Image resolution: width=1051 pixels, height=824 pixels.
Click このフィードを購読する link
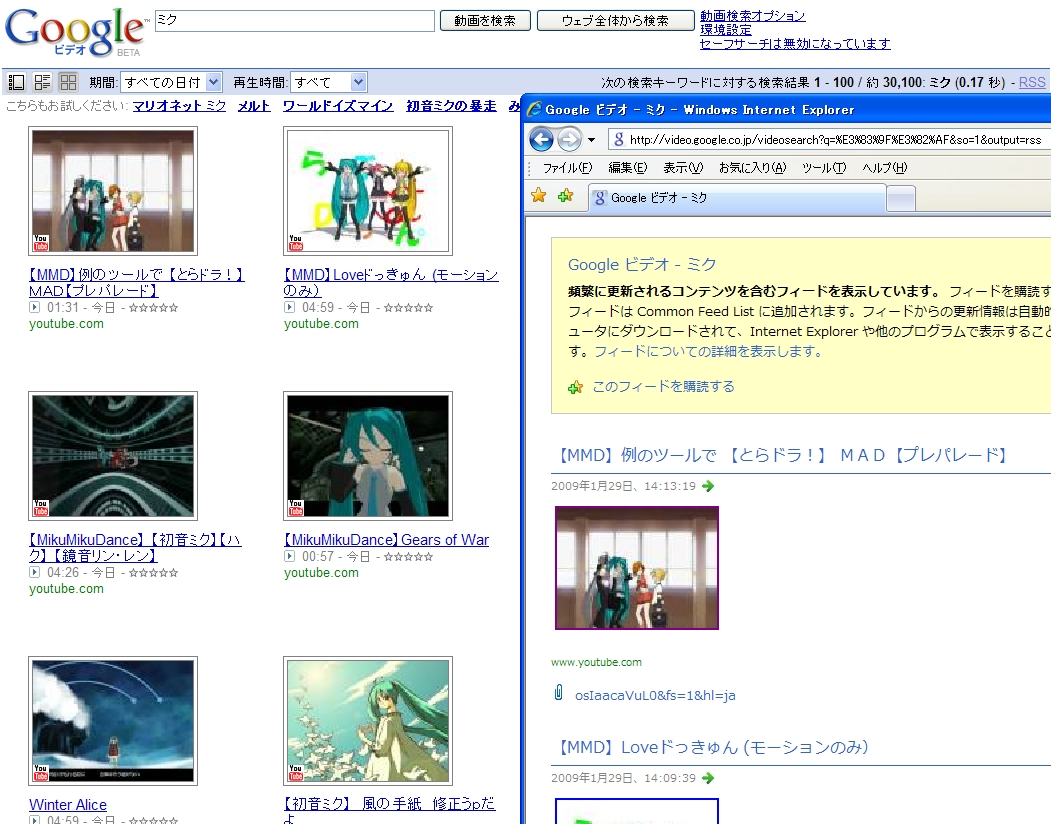pyautogui.click(x=664, y=387)
